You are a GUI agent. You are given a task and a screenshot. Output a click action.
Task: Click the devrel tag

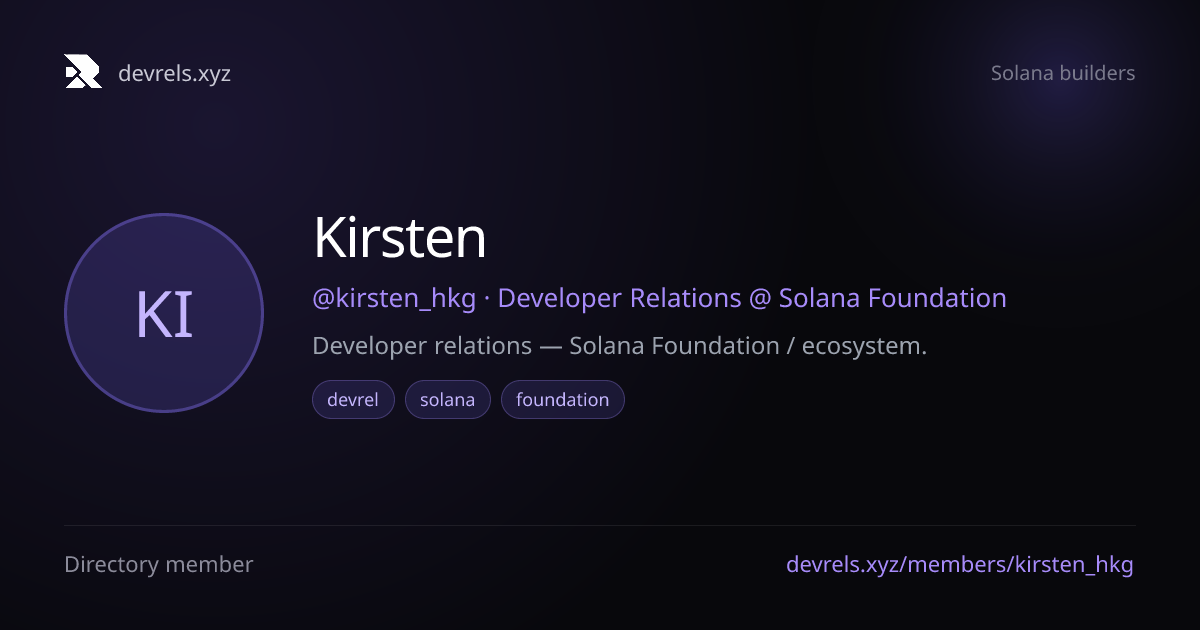pos(353,399)
